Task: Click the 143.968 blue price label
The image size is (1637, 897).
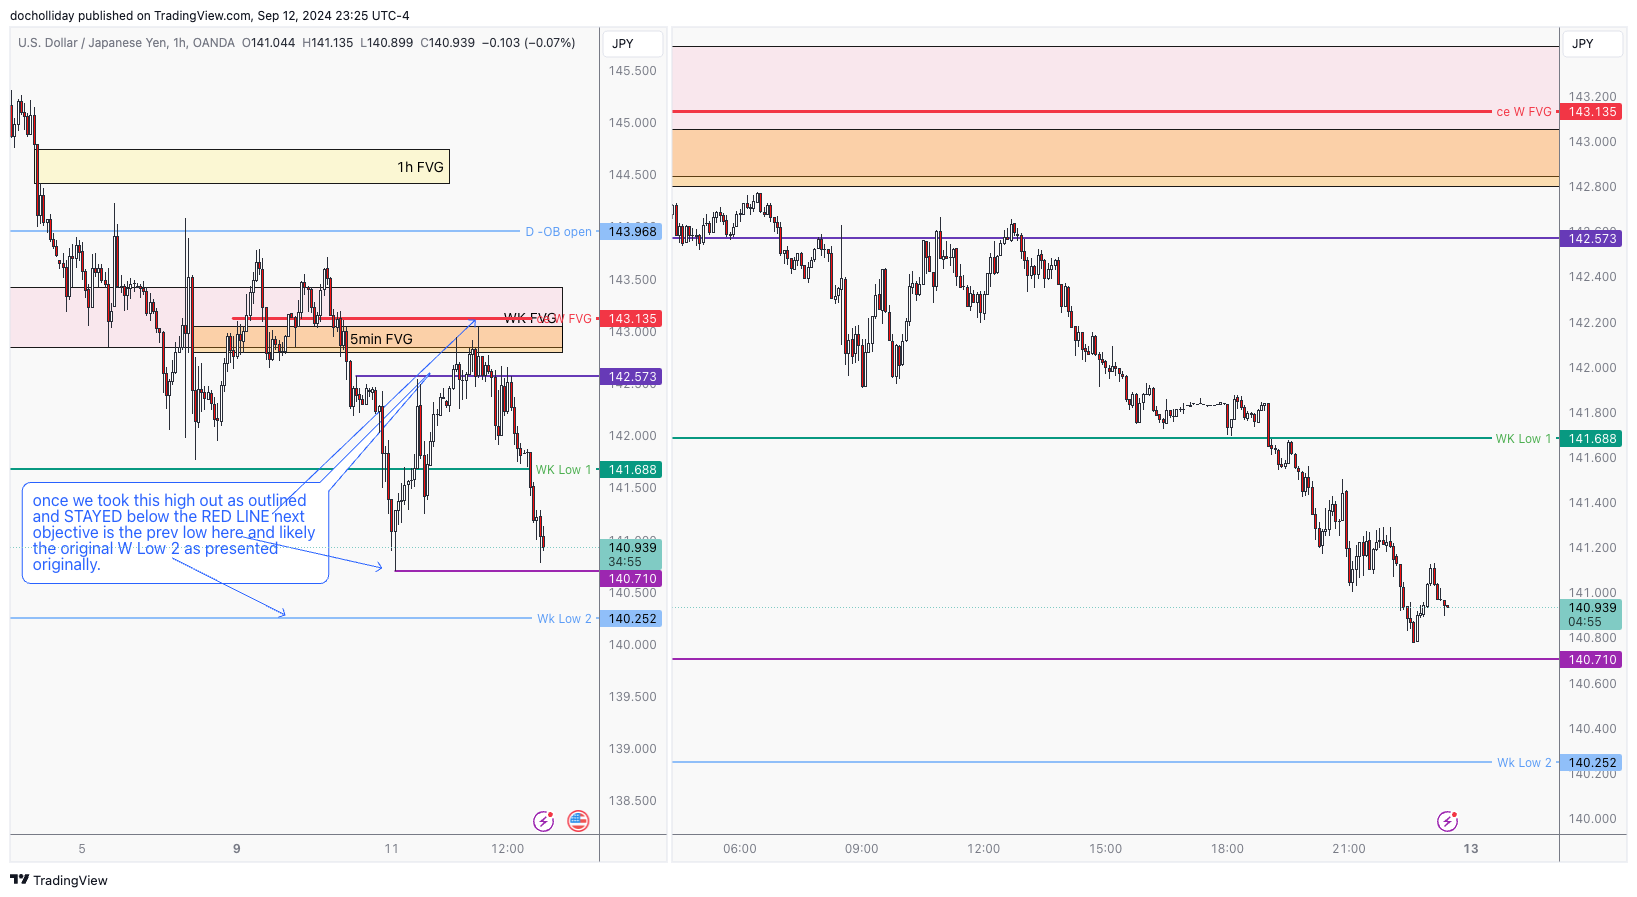Action: 631,232
